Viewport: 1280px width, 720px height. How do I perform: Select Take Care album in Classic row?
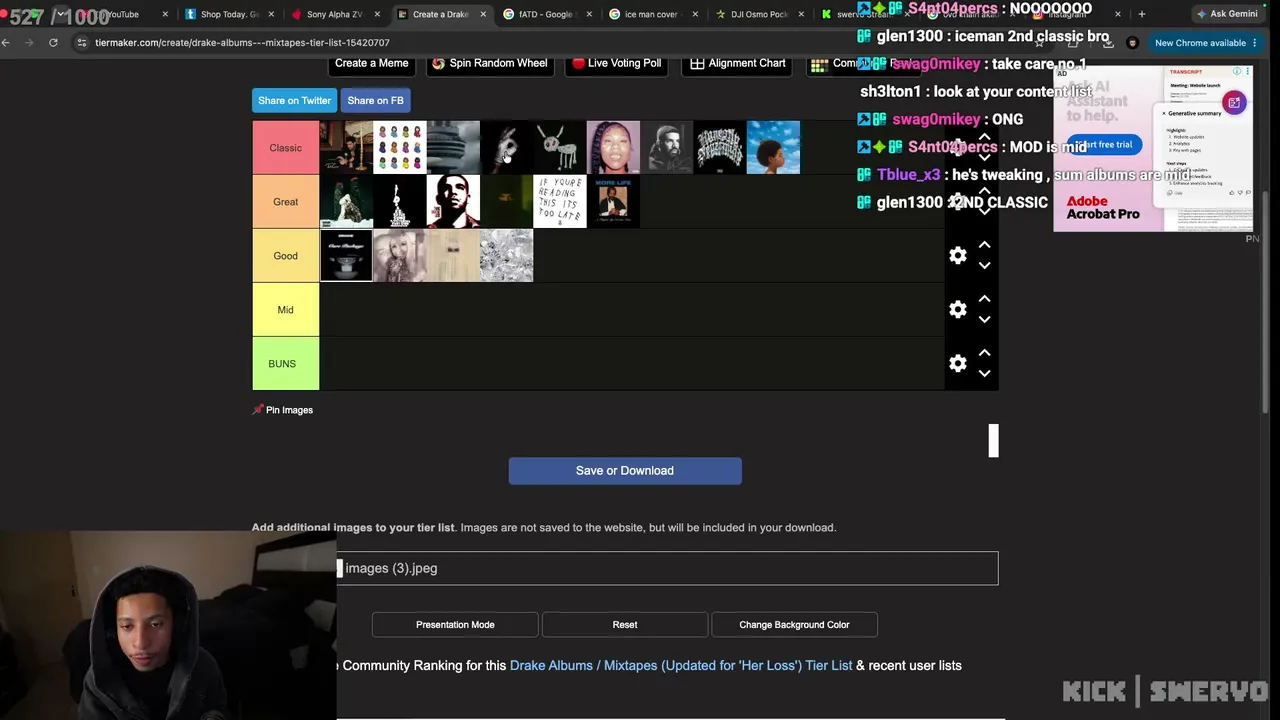coord(346,148)
